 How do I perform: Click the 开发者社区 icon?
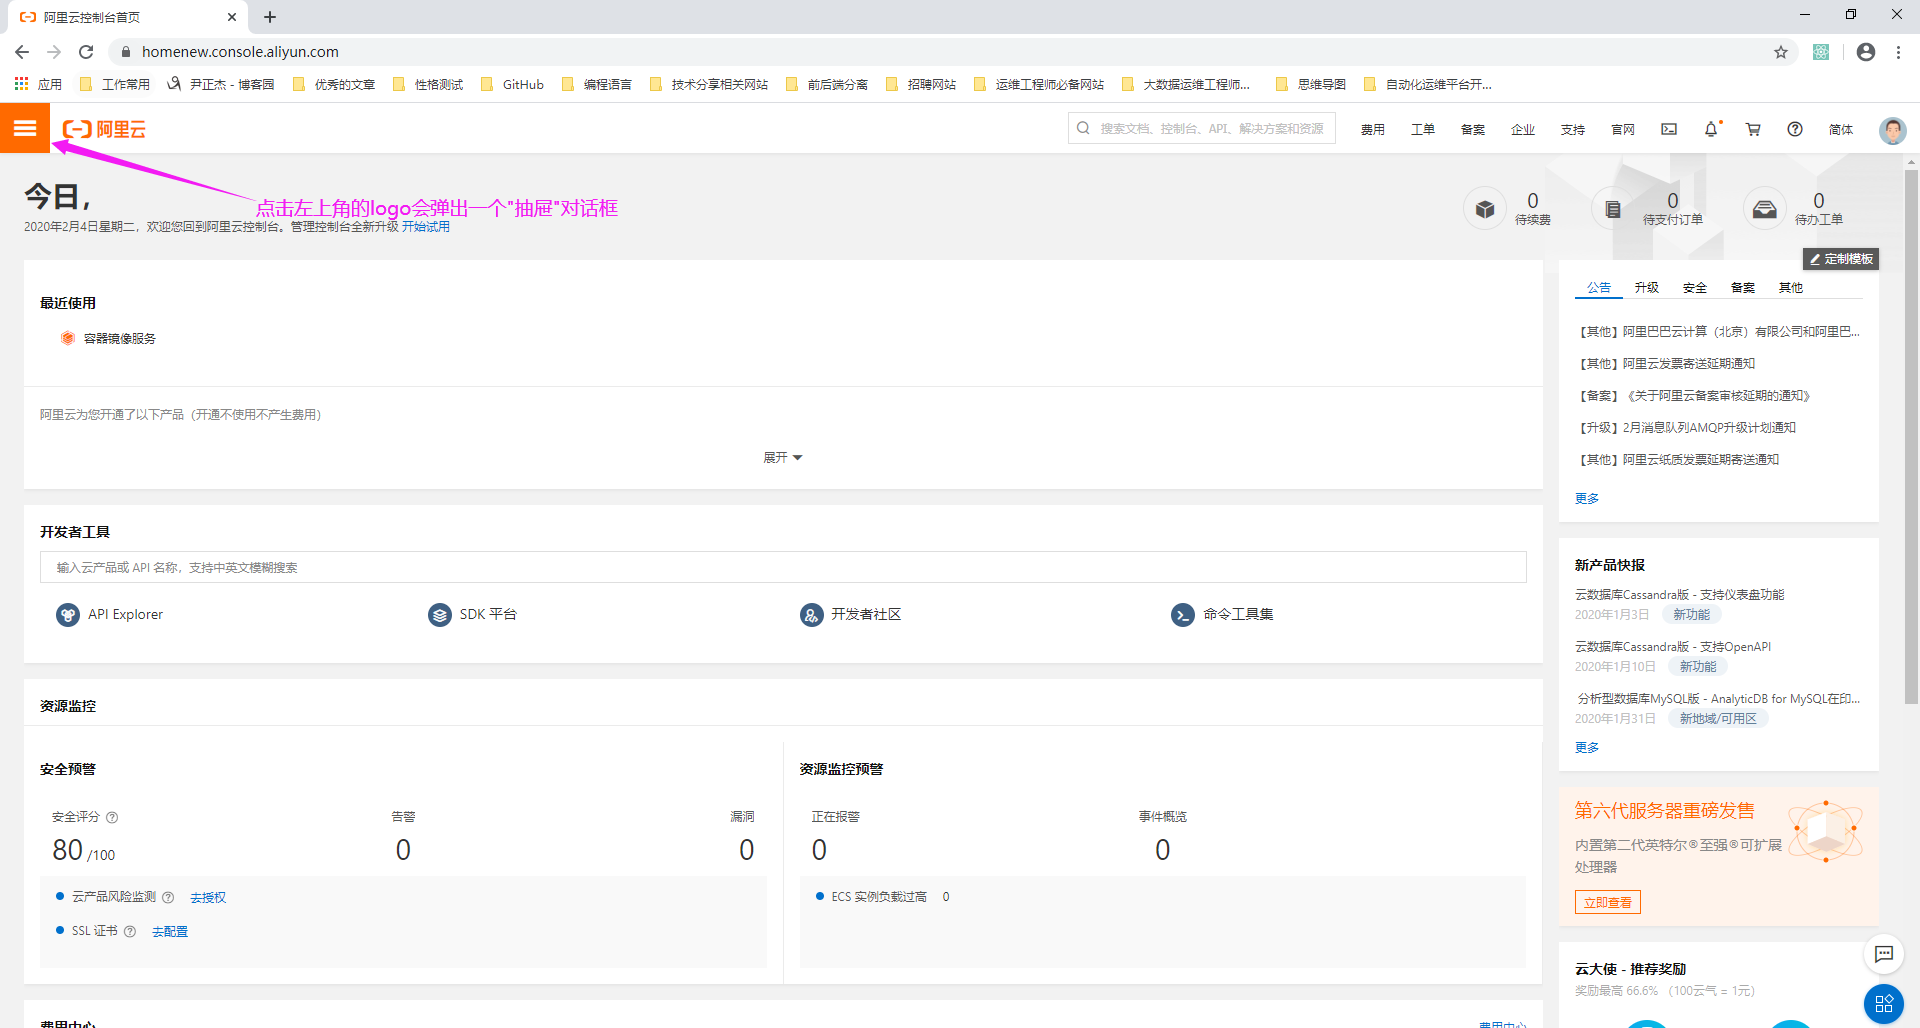(x=812, y=615)
